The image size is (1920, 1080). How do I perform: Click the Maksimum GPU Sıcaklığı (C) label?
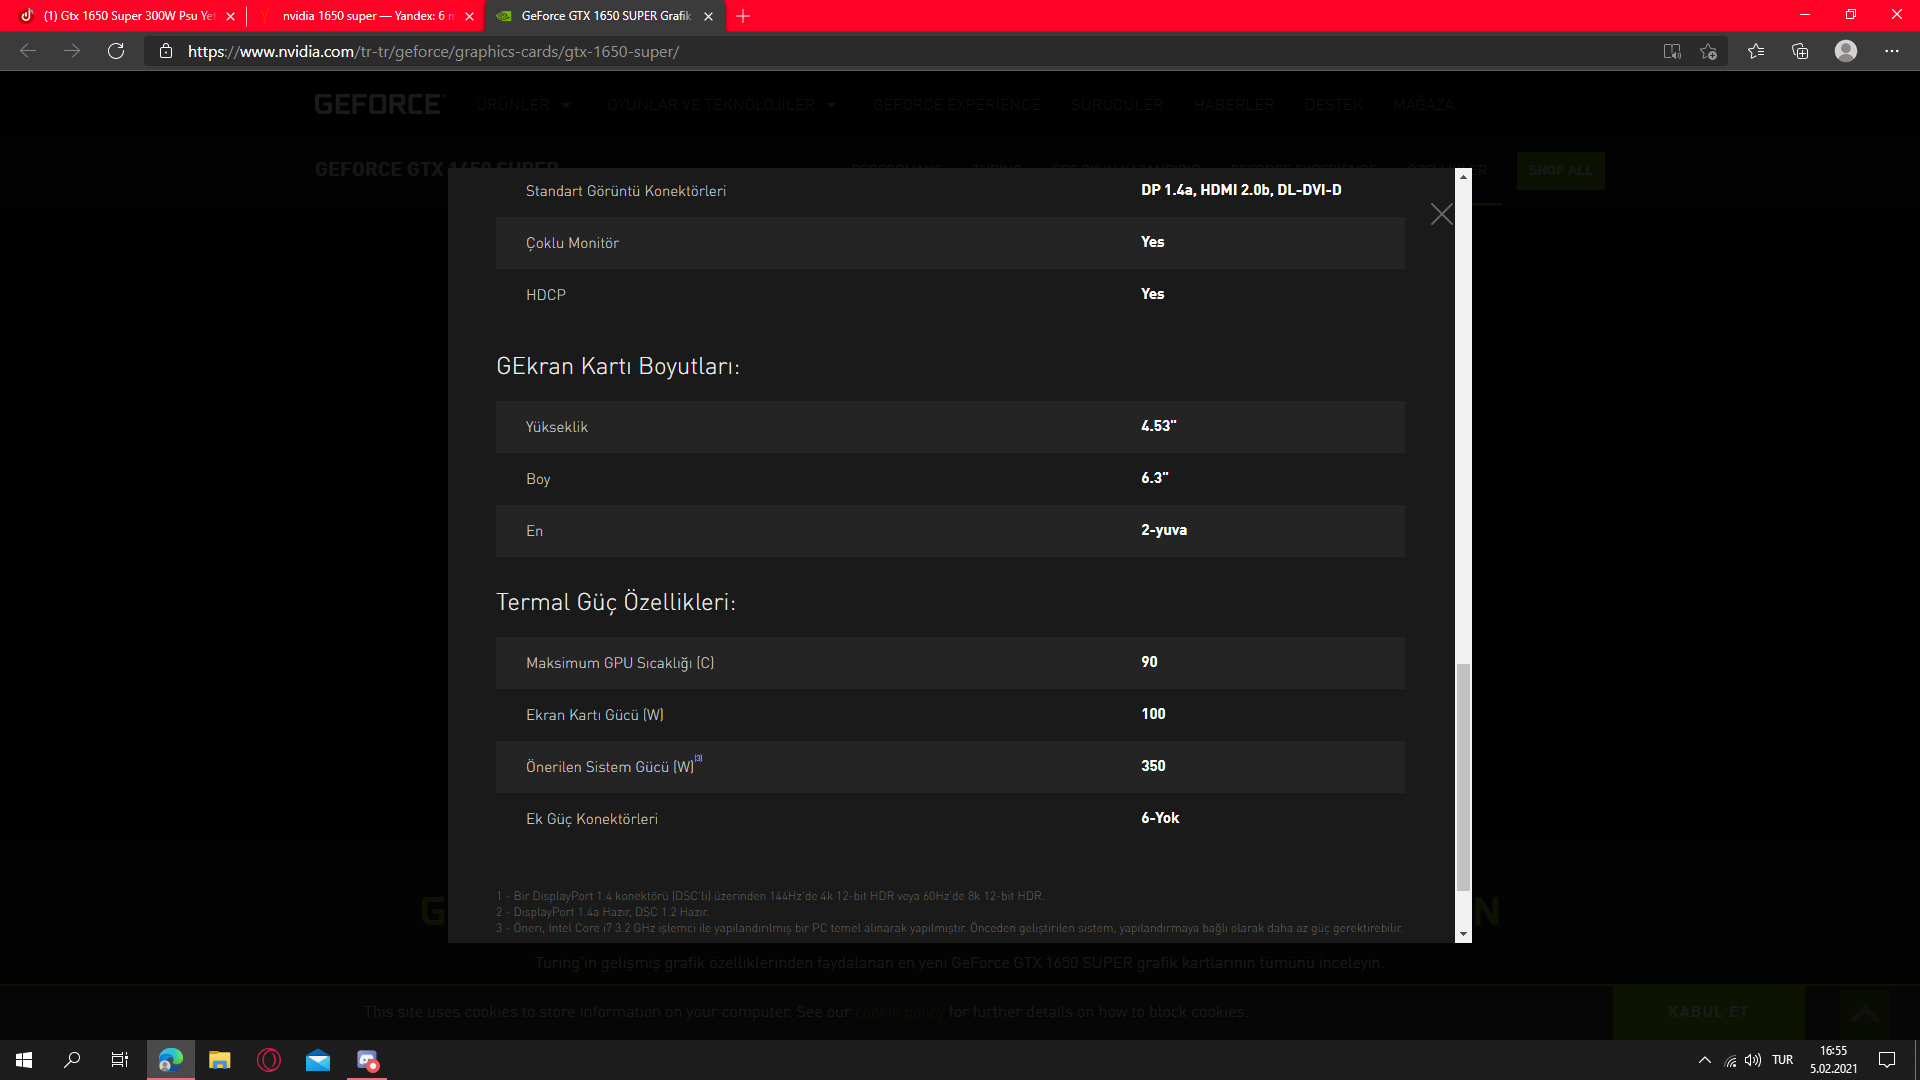click(x=620, y=663)
